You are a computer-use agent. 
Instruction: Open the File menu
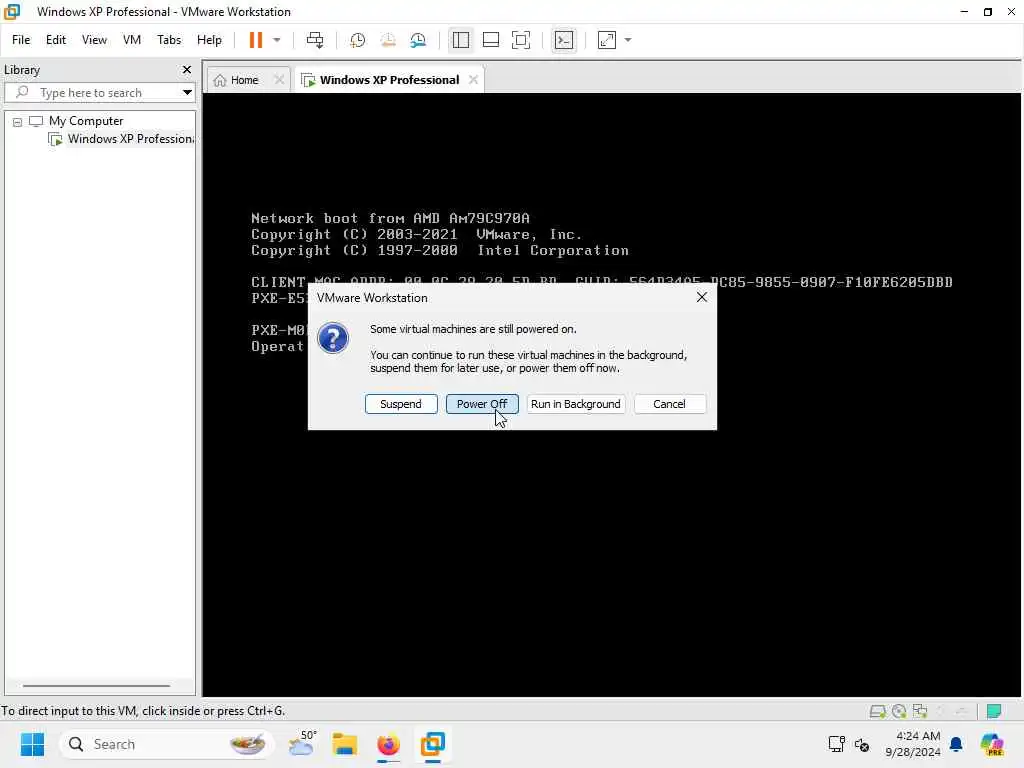(x=21, y=40)
